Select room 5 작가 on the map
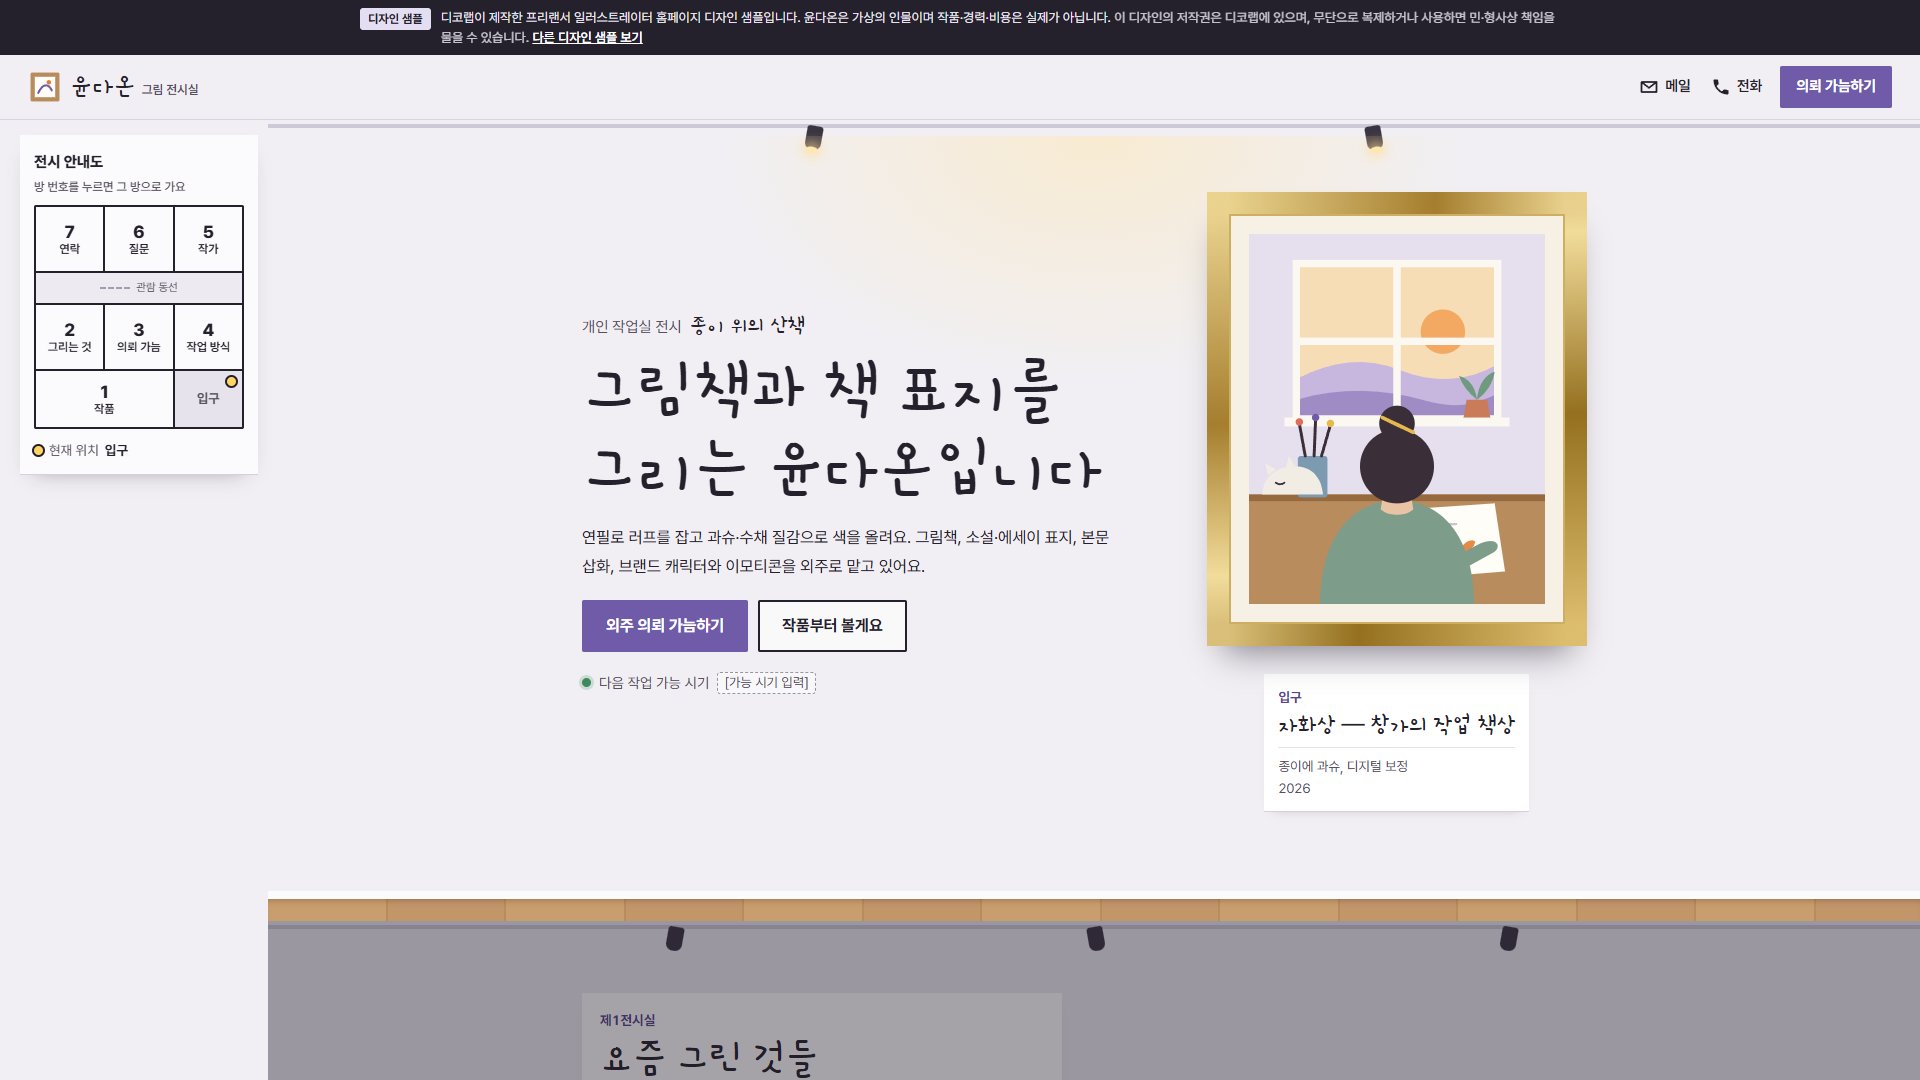The width and height of the screenshot is (1920, 1080). (208, 239)
